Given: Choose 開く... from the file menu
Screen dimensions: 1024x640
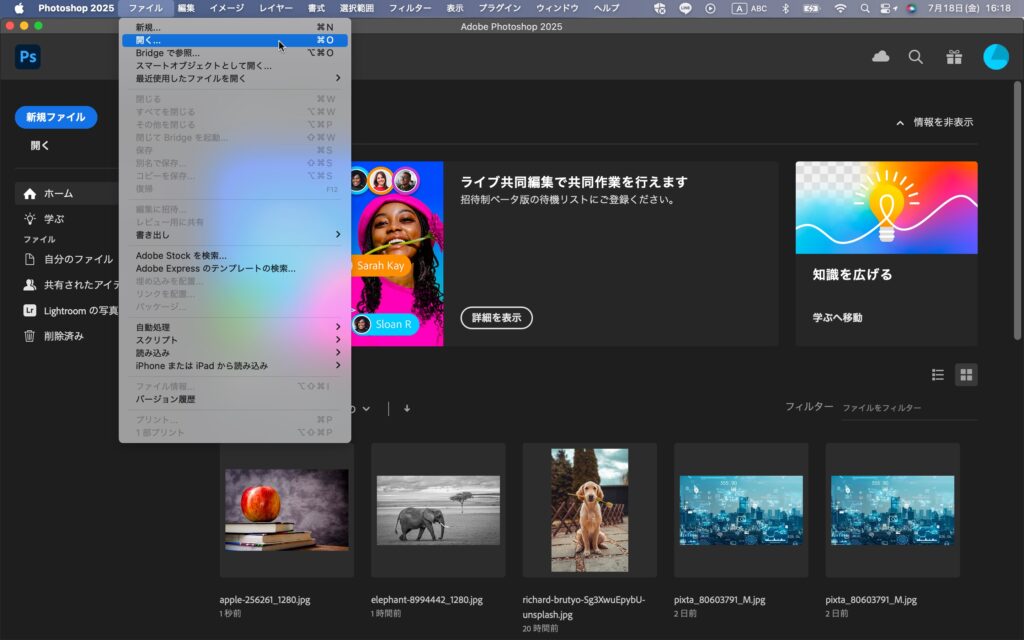Looking at the screenshot, I should click(235, 40).
